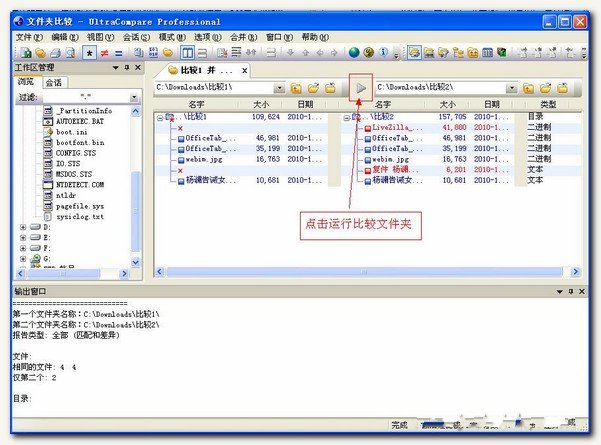Expand the F: drive node
601x445 pixels.
tap(23, 248)
